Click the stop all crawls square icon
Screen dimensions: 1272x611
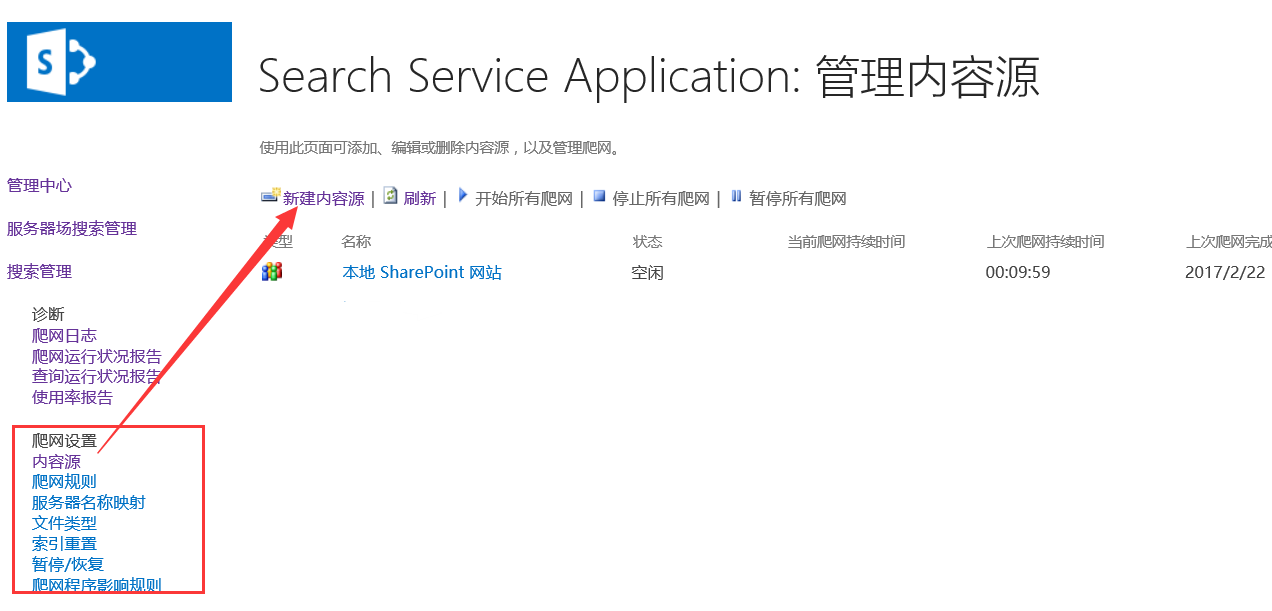pos(599,197)
